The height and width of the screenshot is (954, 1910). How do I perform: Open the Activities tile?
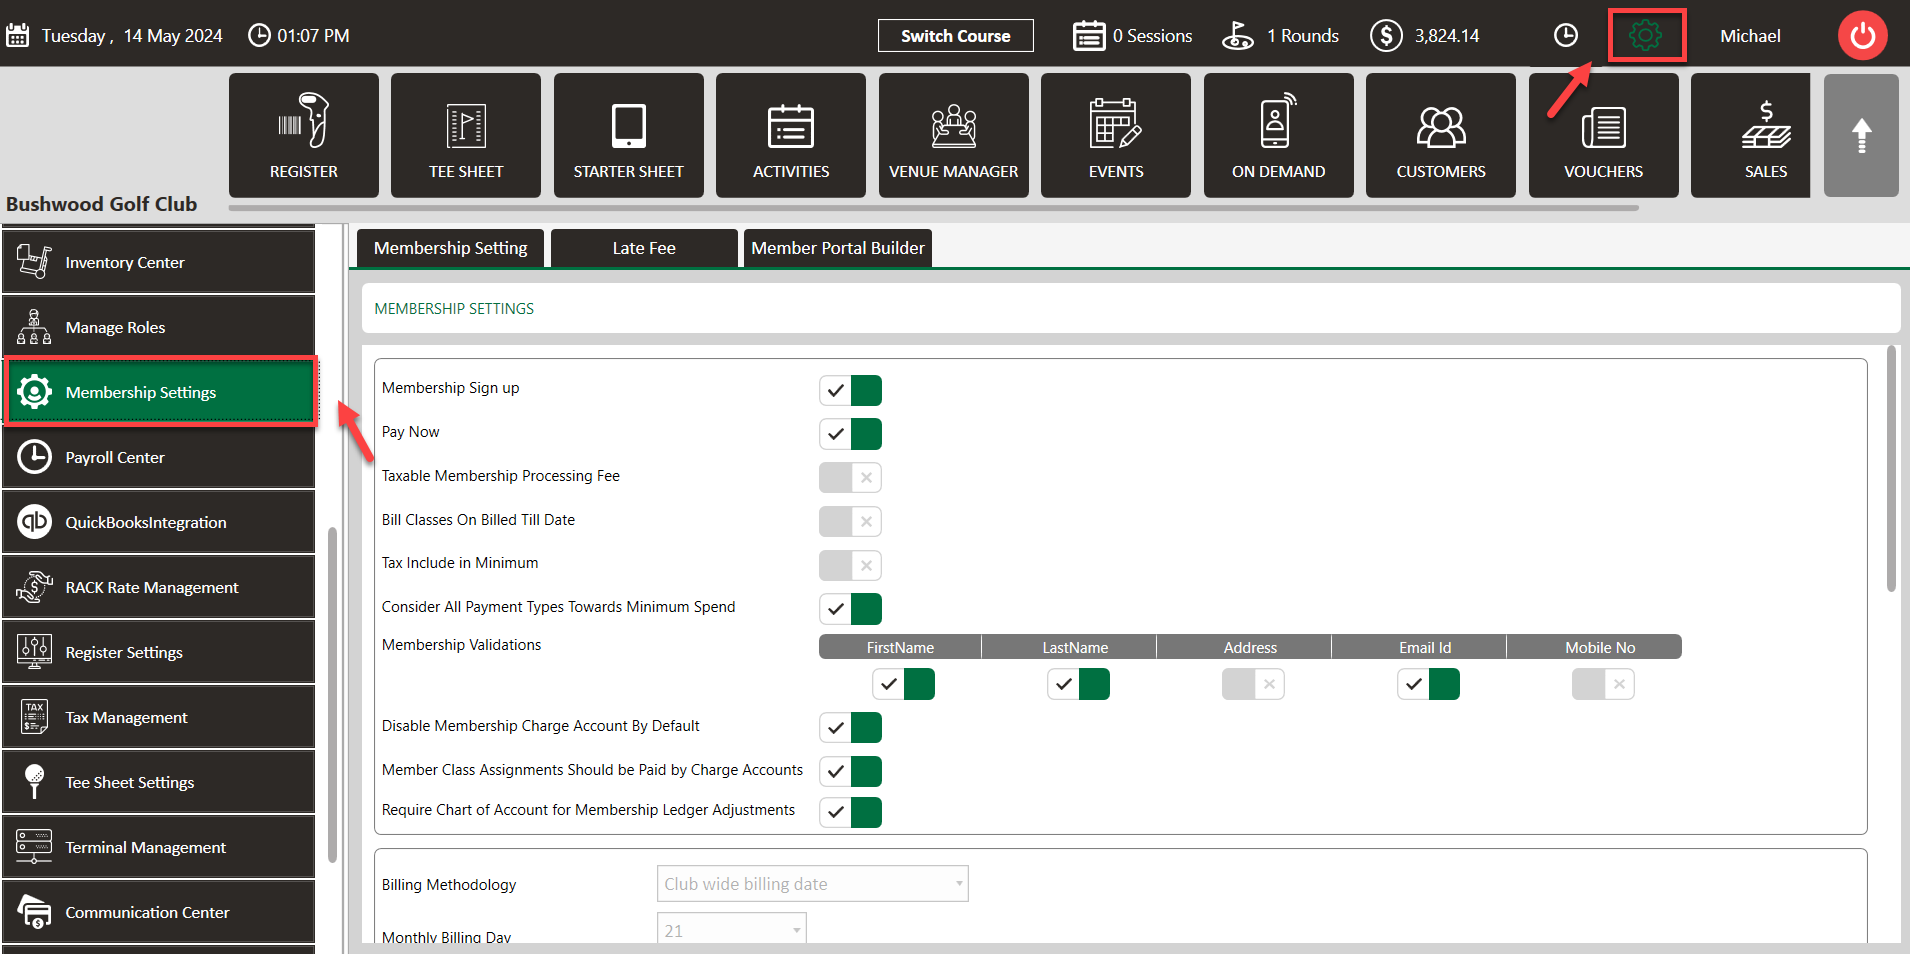(x=791, y=135)
